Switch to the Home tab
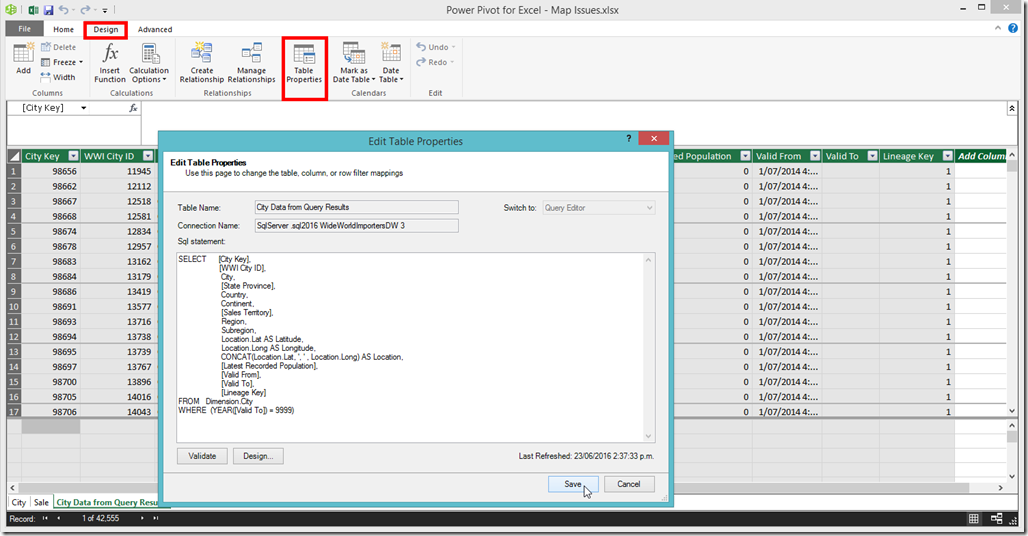 click(64, 29)
